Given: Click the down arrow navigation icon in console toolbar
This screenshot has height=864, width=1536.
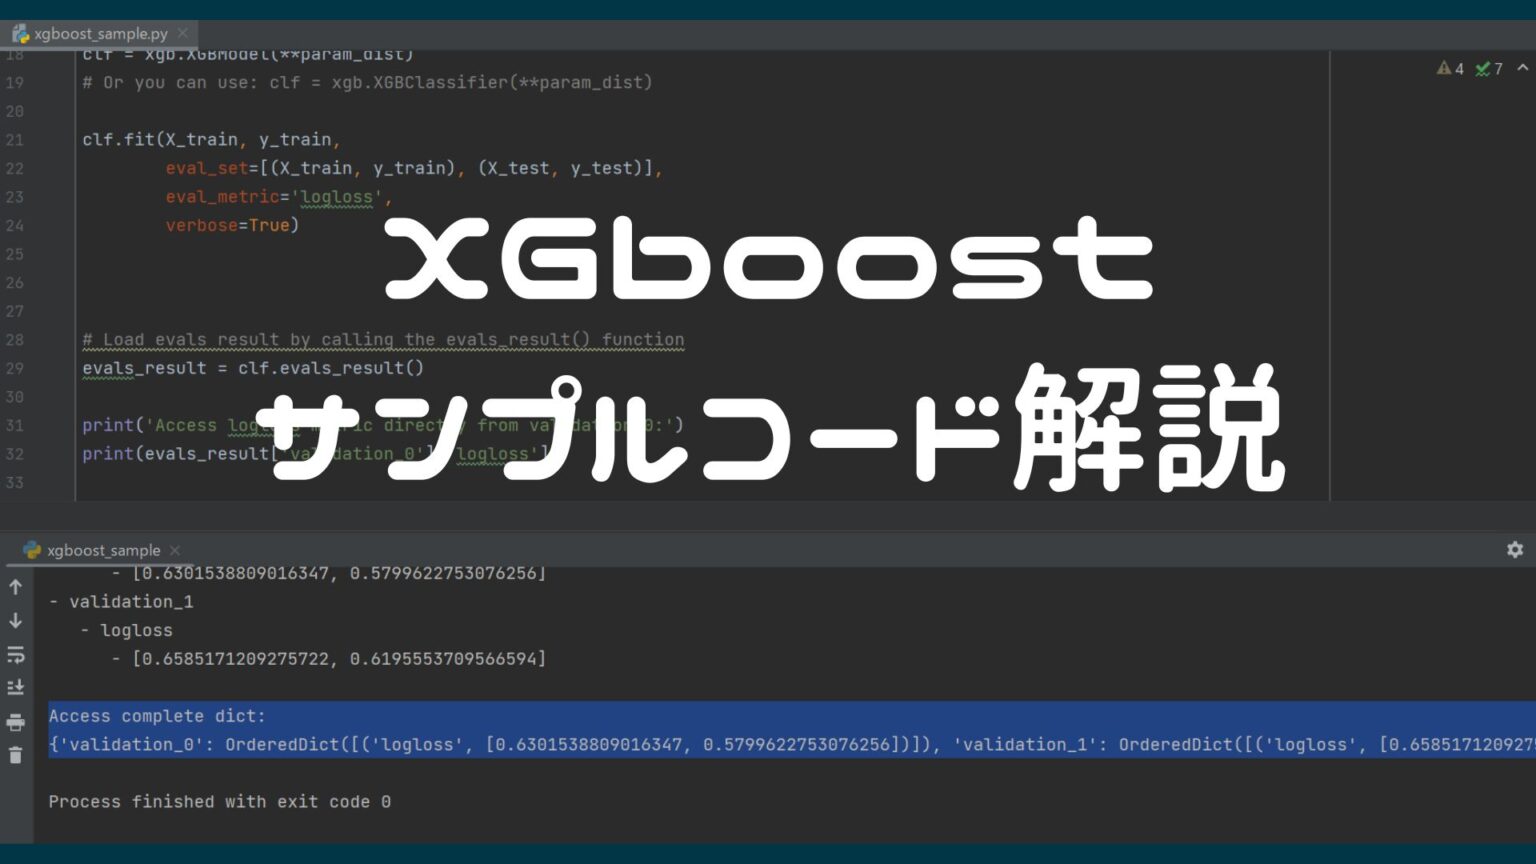Looking at the screenshot, I should pyautogui.click(x=15, y=619).
